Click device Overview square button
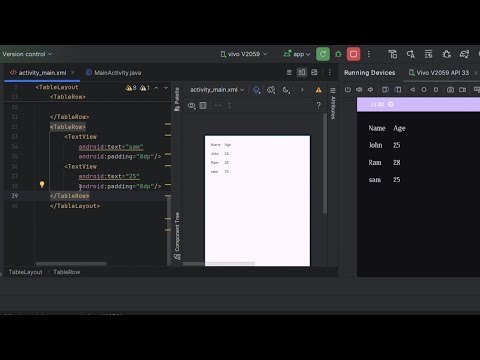480x360 pixels. tap(436, 90)
